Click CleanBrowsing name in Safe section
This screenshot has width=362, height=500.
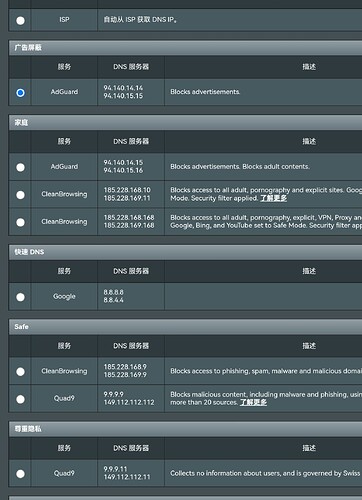(x=64, y=371)
